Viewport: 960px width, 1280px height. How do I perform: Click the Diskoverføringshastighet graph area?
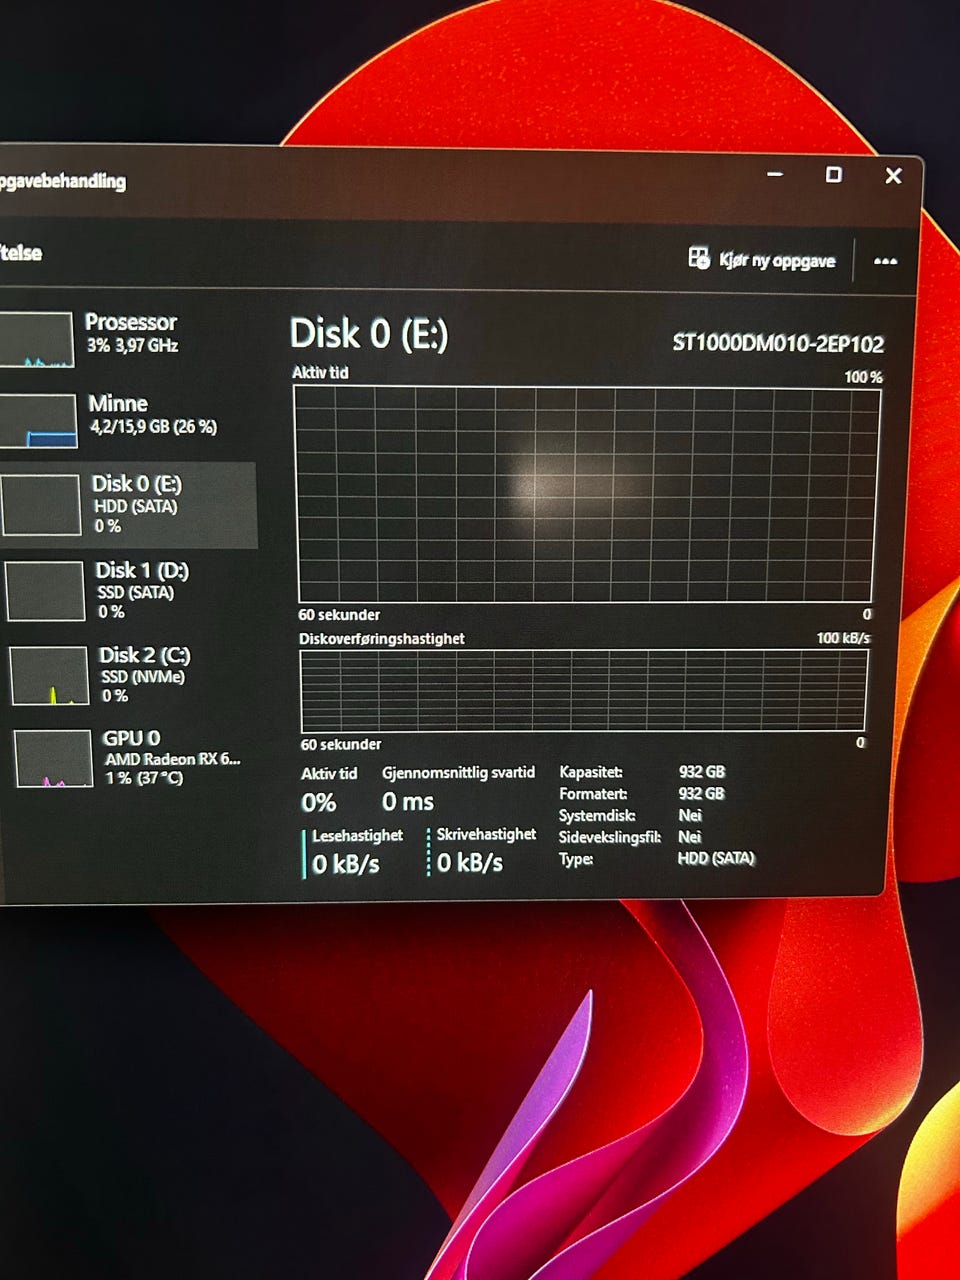tap(584, 691)
